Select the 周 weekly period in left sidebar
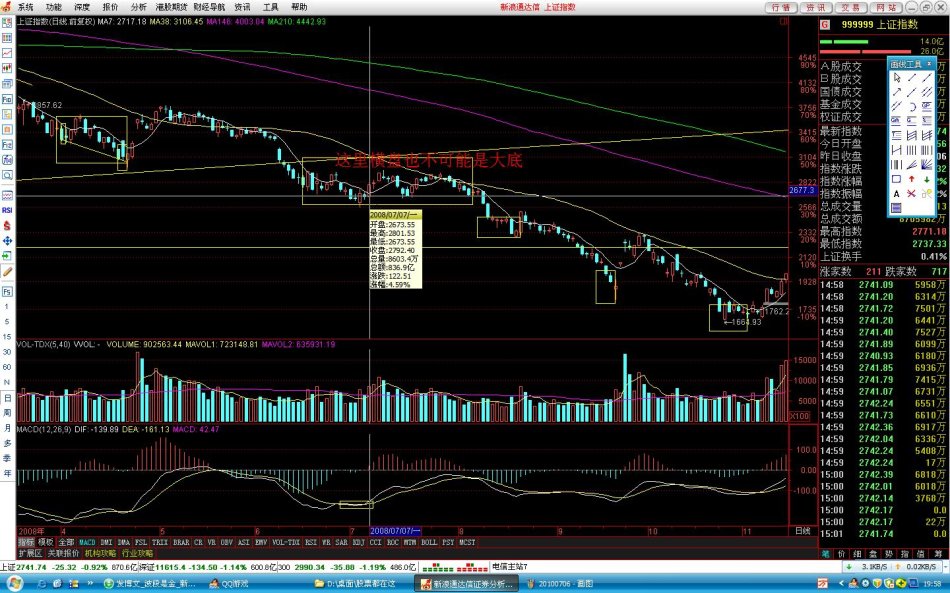 click(7, 413)
